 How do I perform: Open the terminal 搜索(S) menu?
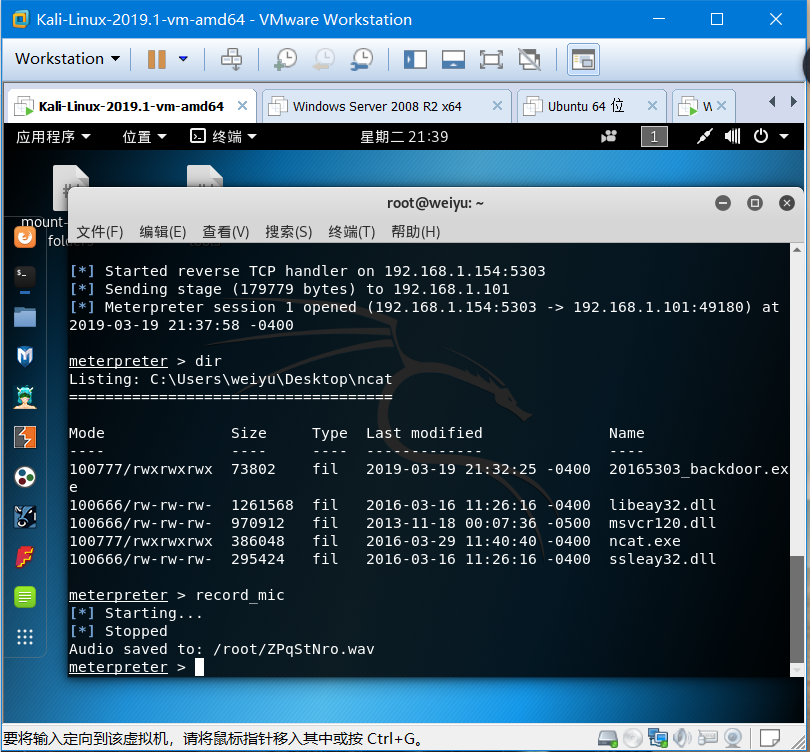click(289, 232)
